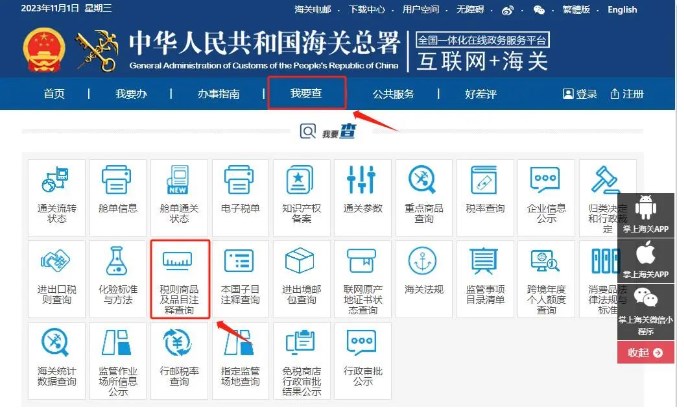Viewport: 684px width, 417px height.
Task: Click the 中华人民共和国海关总署 site title
Action: tap(264, 43)
